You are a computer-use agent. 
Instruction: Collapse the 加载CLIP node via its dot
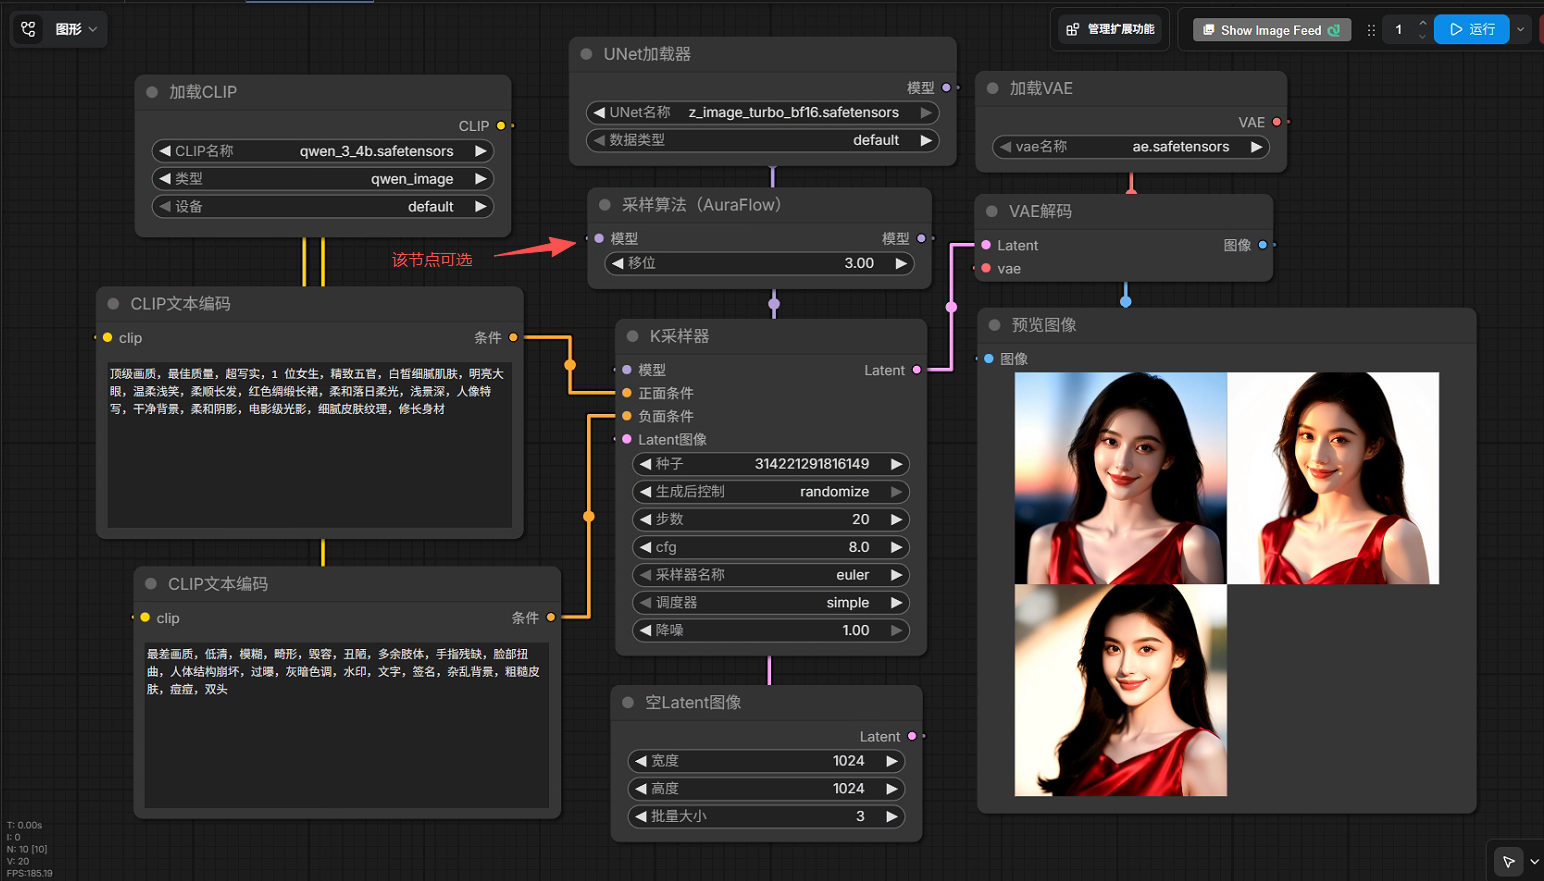[x=152, y=92]
